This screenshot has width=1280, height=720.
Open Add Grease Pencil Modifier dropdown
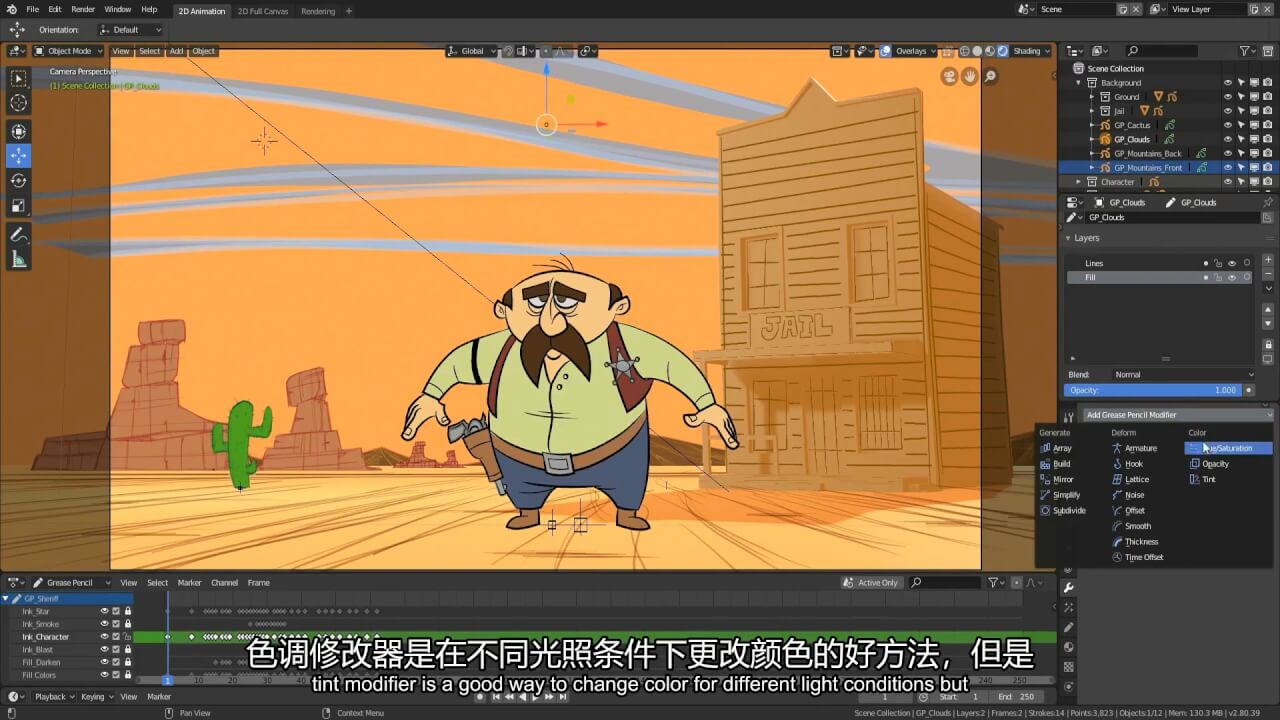click(x=1179, y=415)
